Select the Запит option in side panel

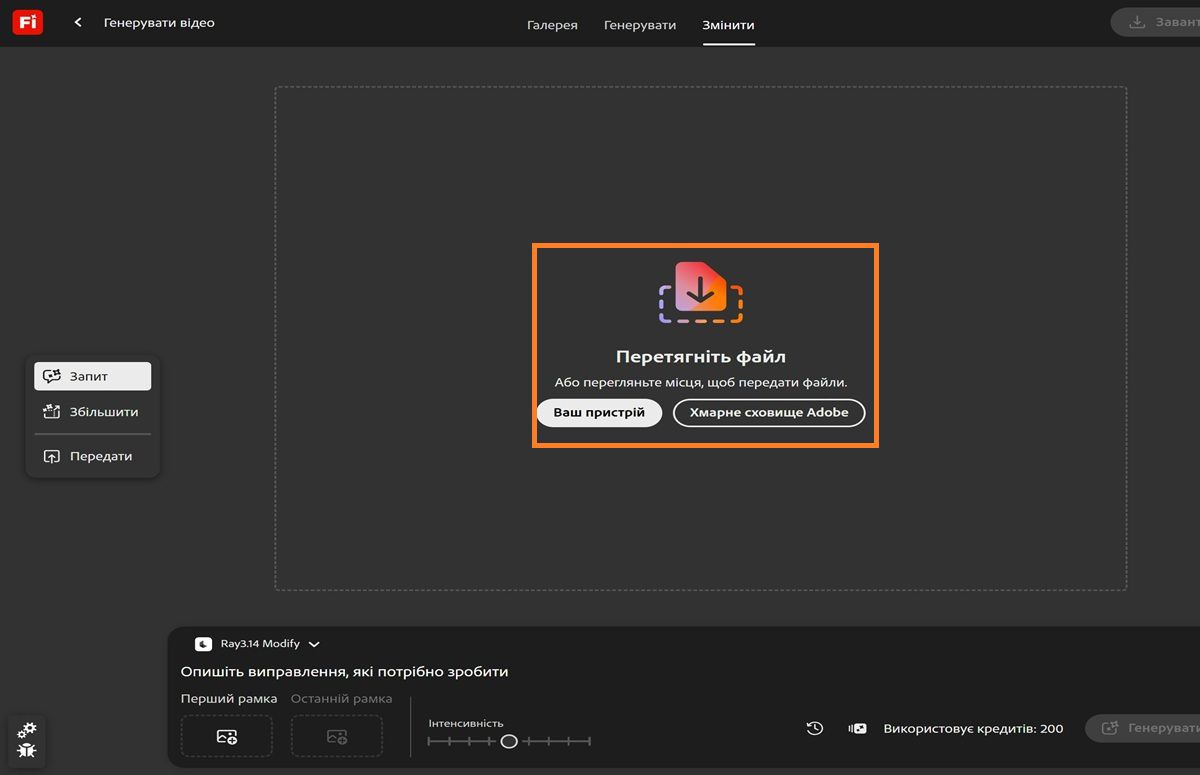92,376
